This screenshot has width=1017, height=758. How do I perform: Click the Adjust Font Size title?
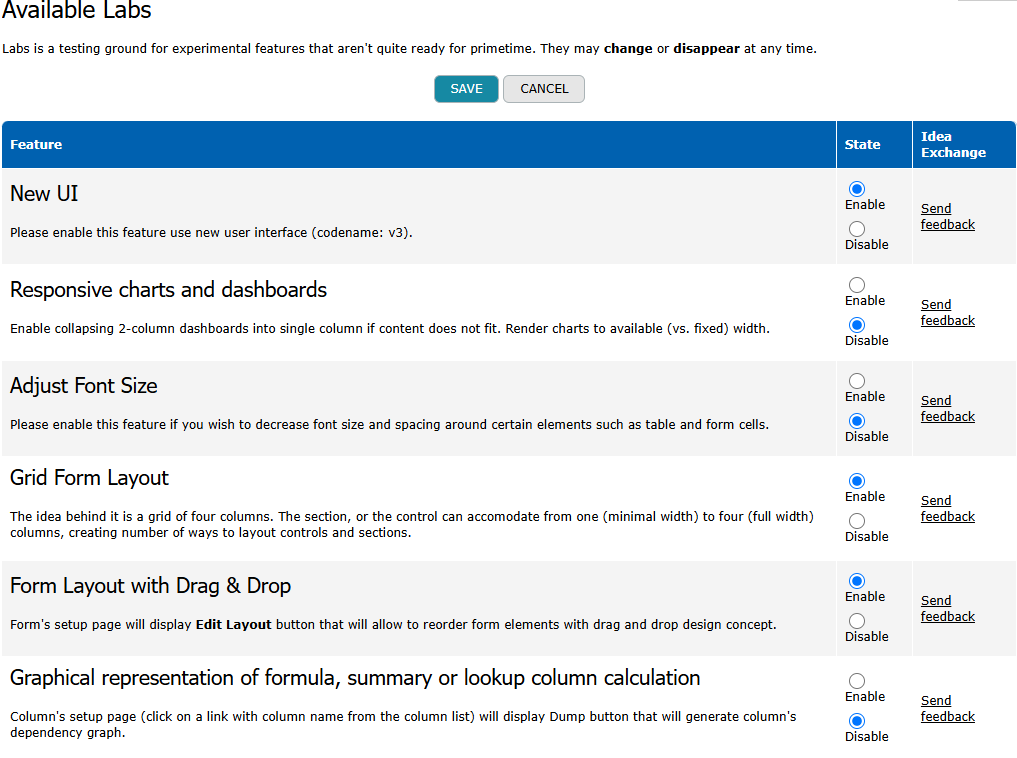coord(84,385)
